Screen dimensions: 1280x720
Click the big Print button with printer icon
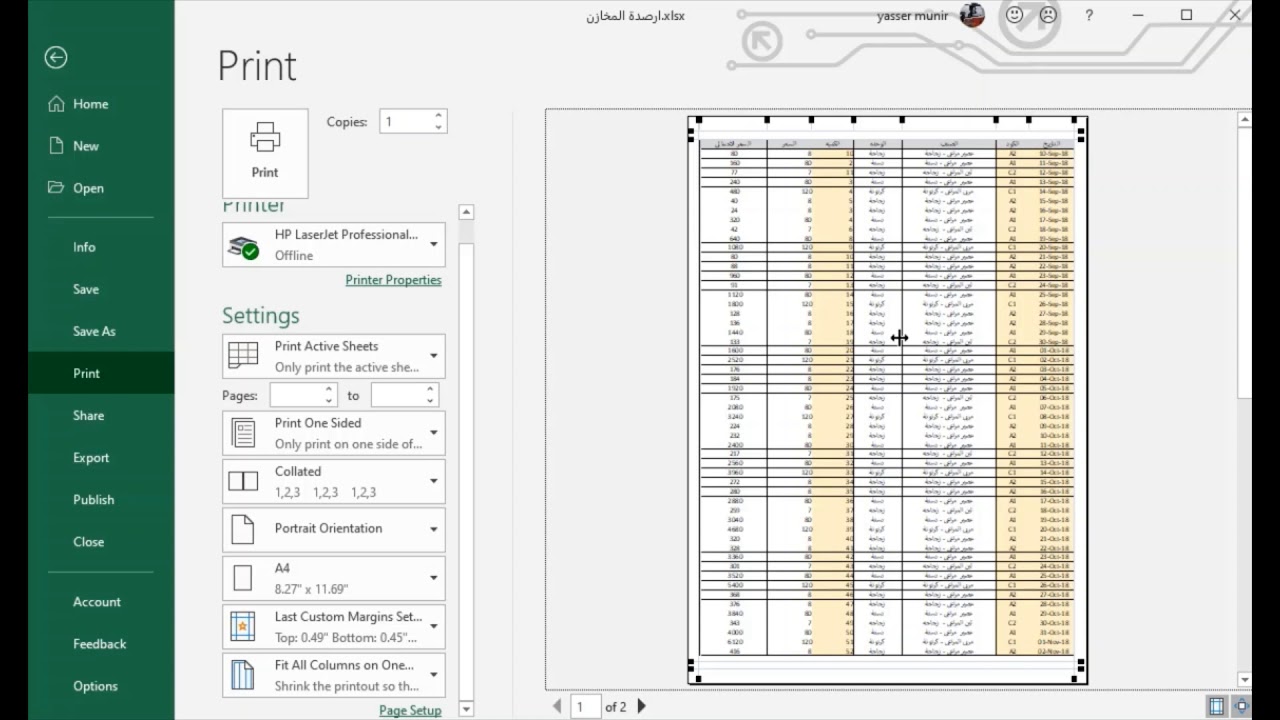(x=265, y=153)
